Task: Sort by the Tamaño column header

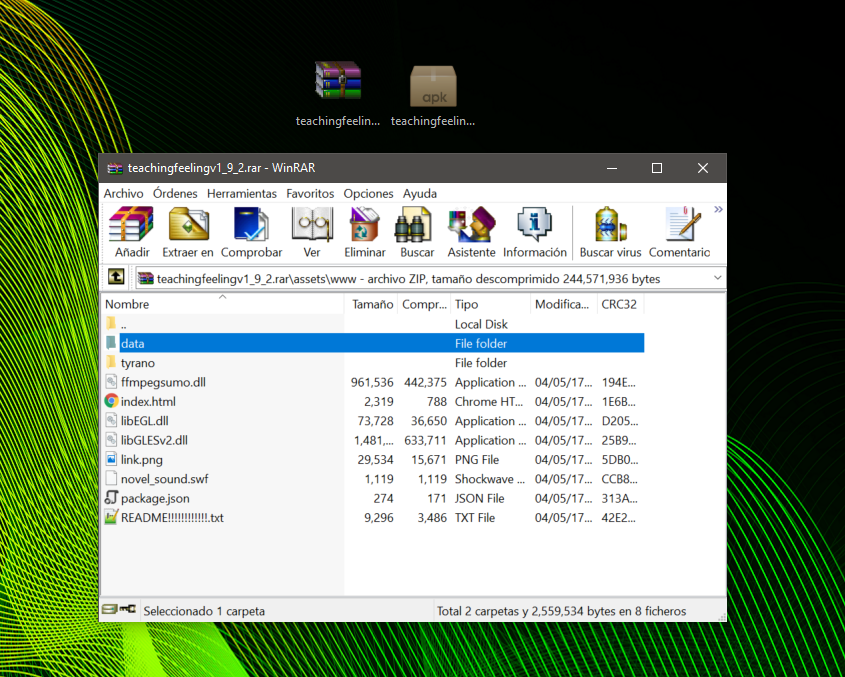Action: (371, 304)
